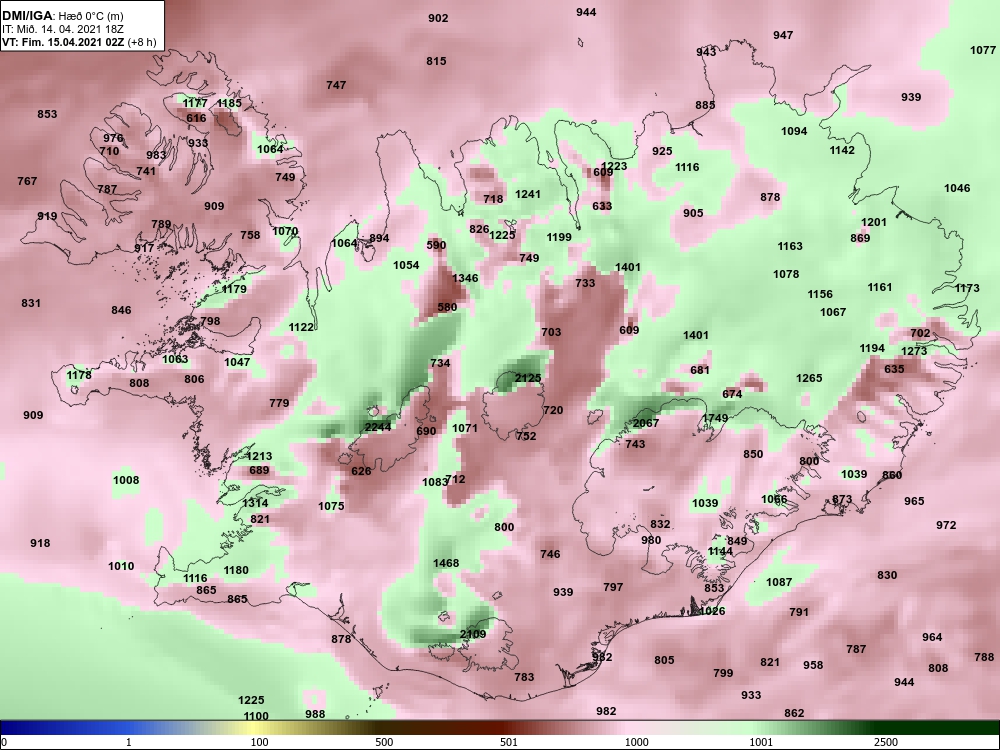Click the map value 976
Viewport: 1000px width, 750px height.
pos(114,138)
